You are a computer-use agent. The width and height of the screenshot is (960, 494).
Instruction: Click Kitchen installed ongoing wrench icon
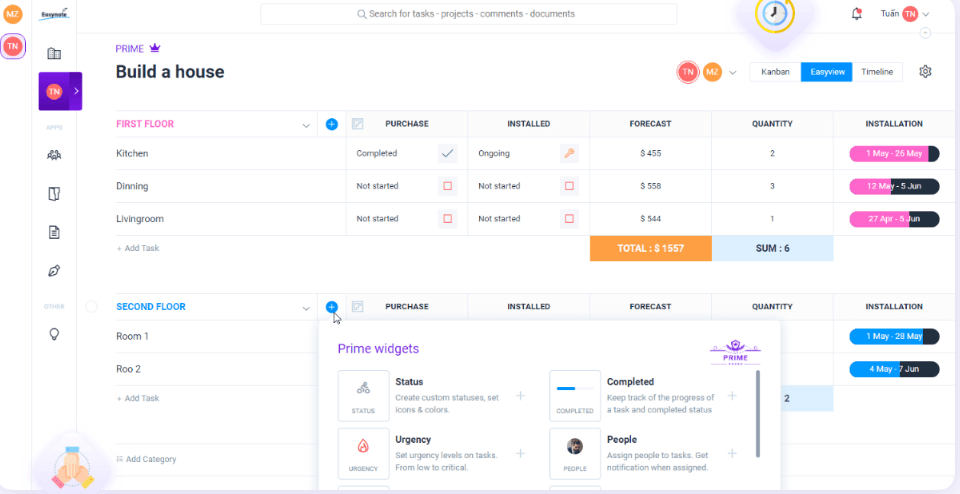569,154
